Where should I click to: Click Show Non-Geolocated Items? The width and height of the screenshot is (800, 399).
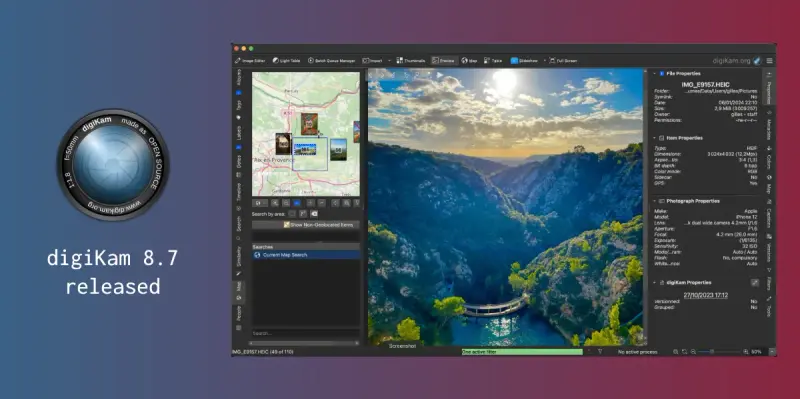pos(306,225)
